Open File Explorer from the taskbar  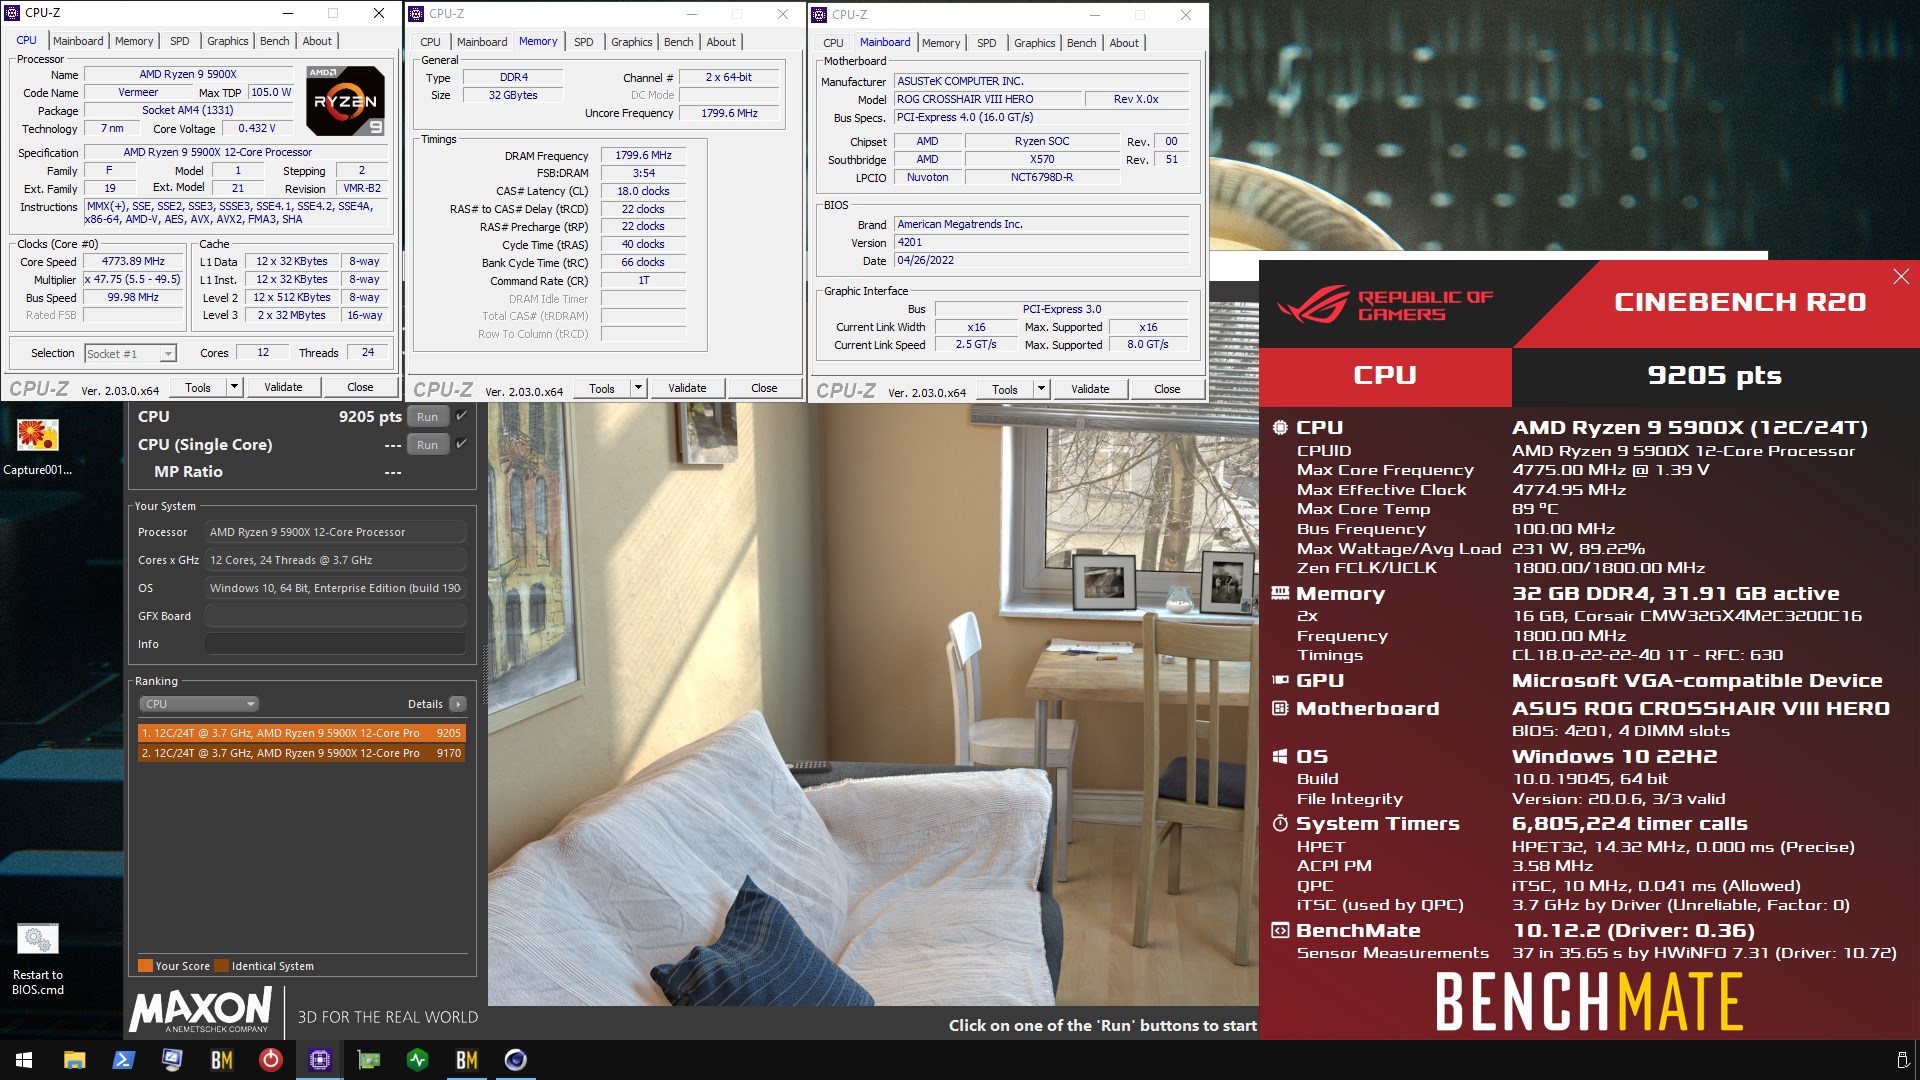pyautogui.click(x=74, y=1060)
